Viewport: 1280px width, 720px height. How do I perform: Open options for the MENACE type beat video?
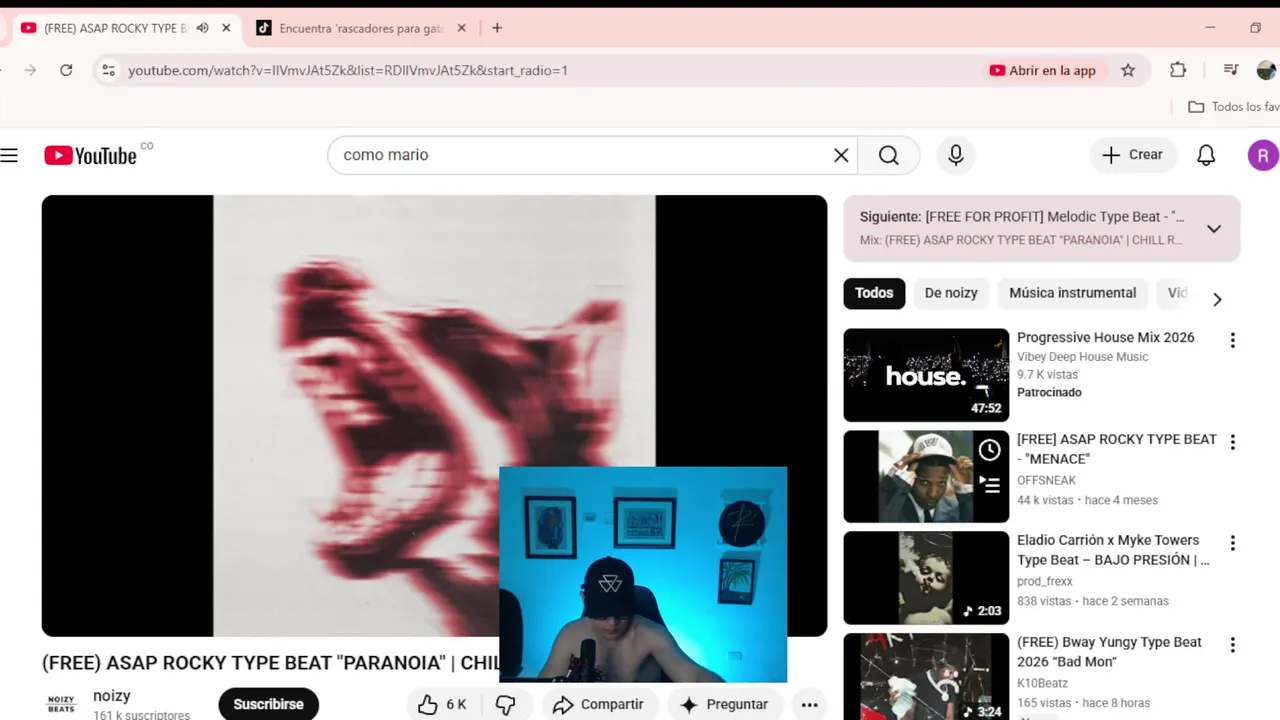click(1232, 442)
